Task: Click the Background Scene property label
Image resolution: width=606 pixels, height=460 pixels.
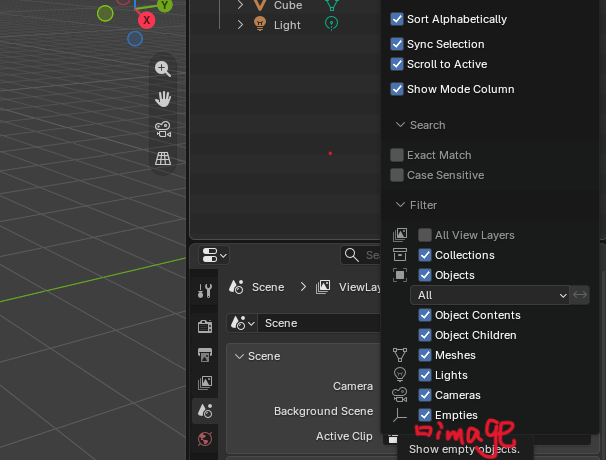Action: tap(323, 411)
